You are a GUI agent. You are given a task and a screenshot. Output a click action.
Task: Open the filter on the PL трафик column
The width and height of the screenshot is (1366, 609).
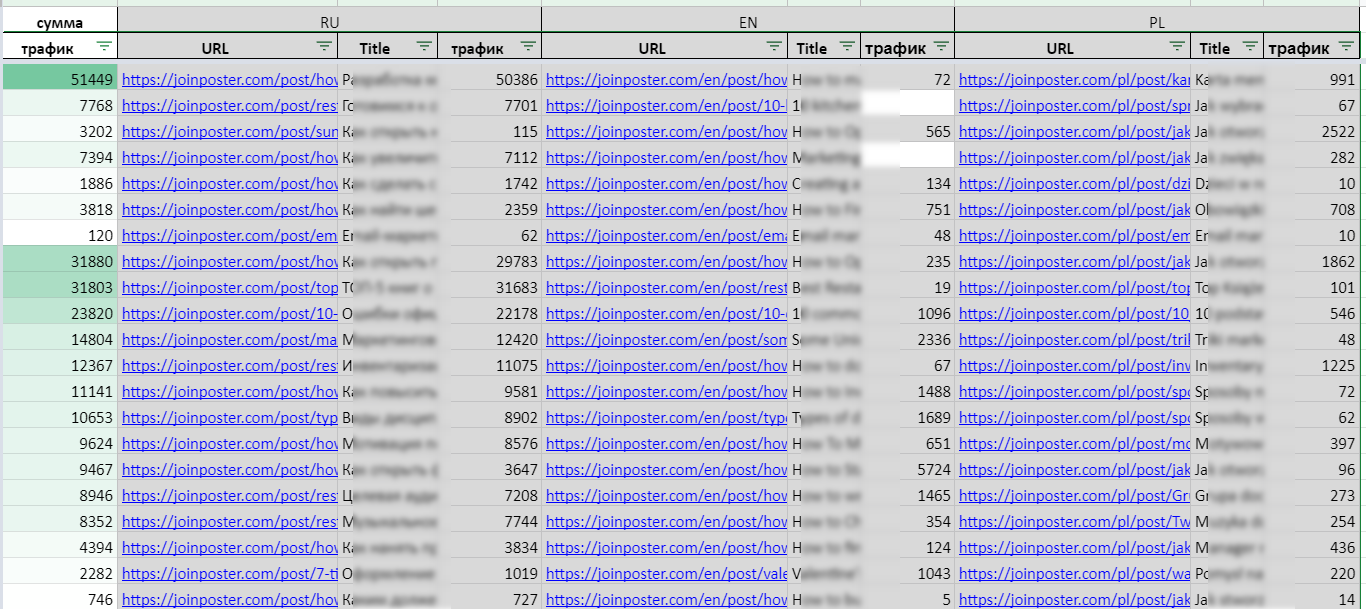click(1346, 46)
